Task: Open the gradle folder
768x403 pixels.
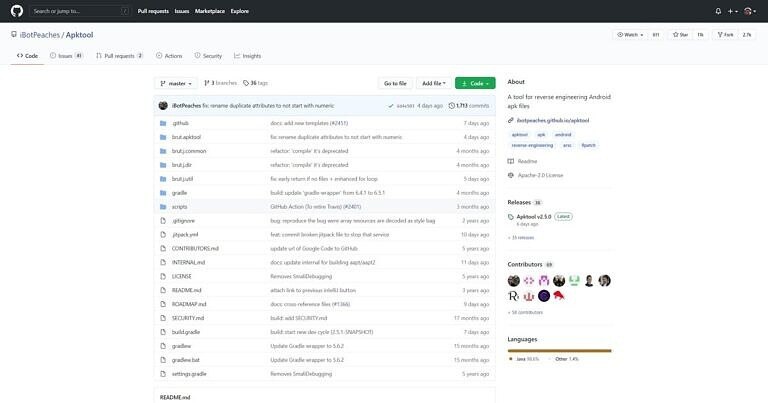Action: 179,193
